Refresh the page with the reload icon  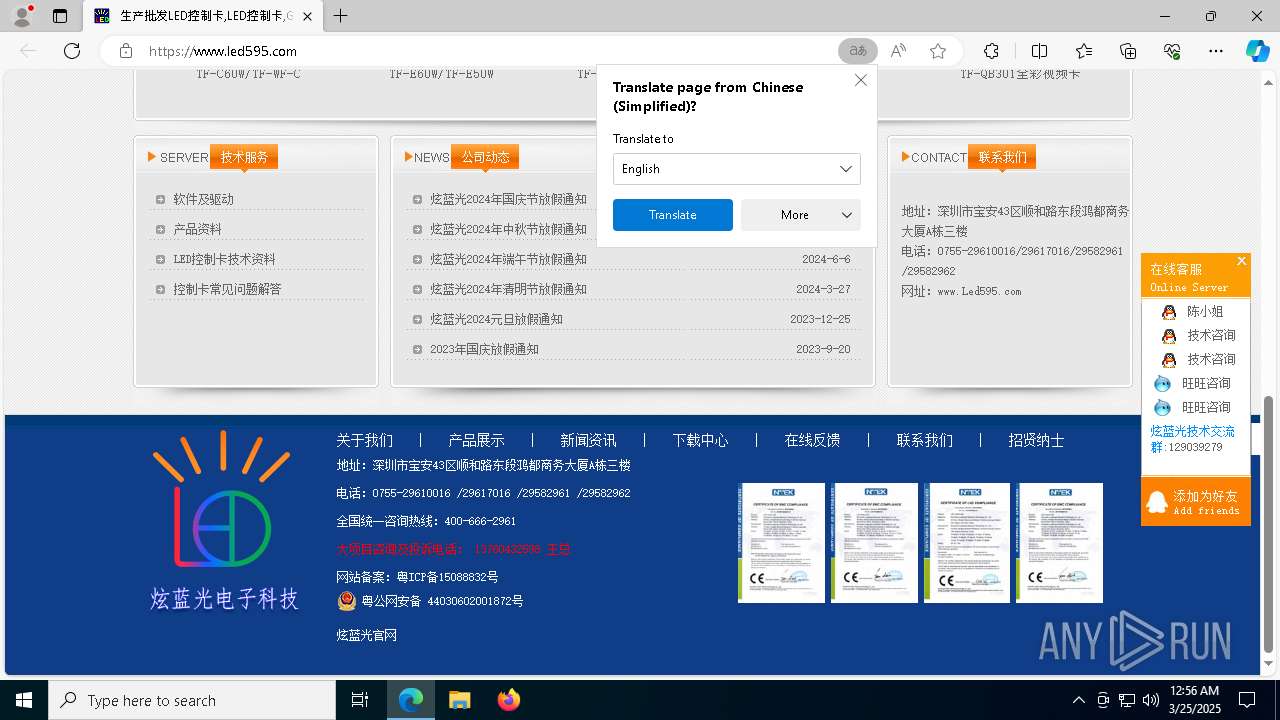[72, 51]
